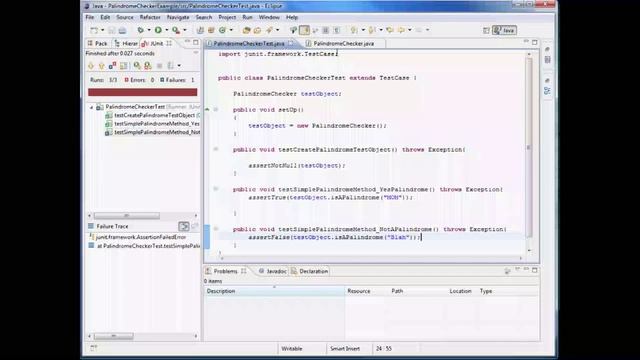Image resolution: width=640 pixels, height=360 pixels.
Task: Click the Save toolbar icon
Action: tap(112, 30)
